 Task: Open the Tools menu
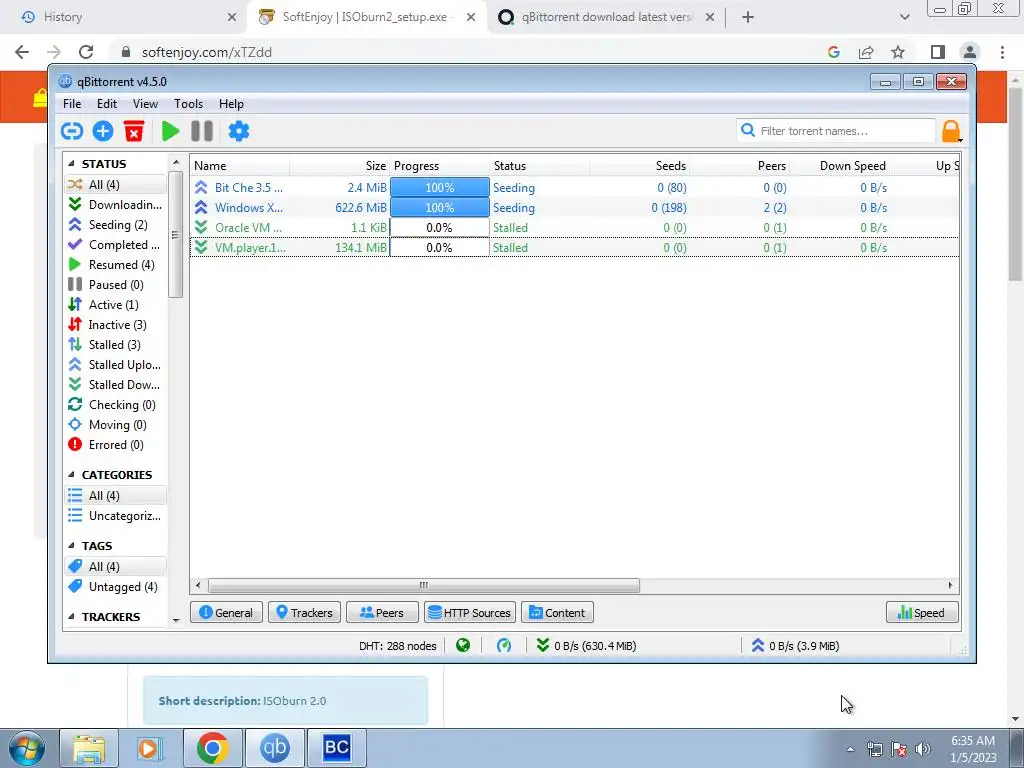click(188, 104)
